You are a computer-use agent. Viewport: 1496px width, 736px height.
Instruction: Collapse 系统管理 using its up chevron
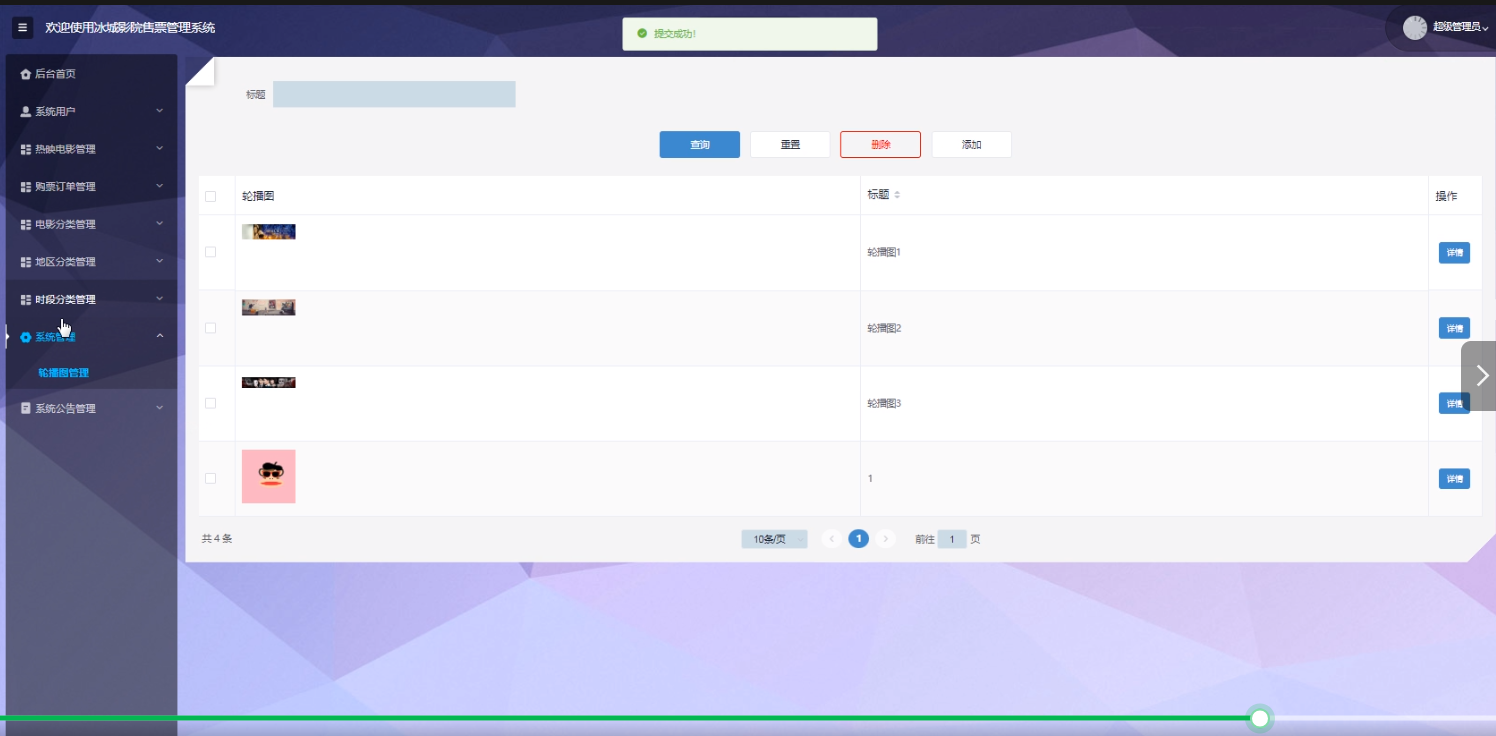[x=160, y=336]
